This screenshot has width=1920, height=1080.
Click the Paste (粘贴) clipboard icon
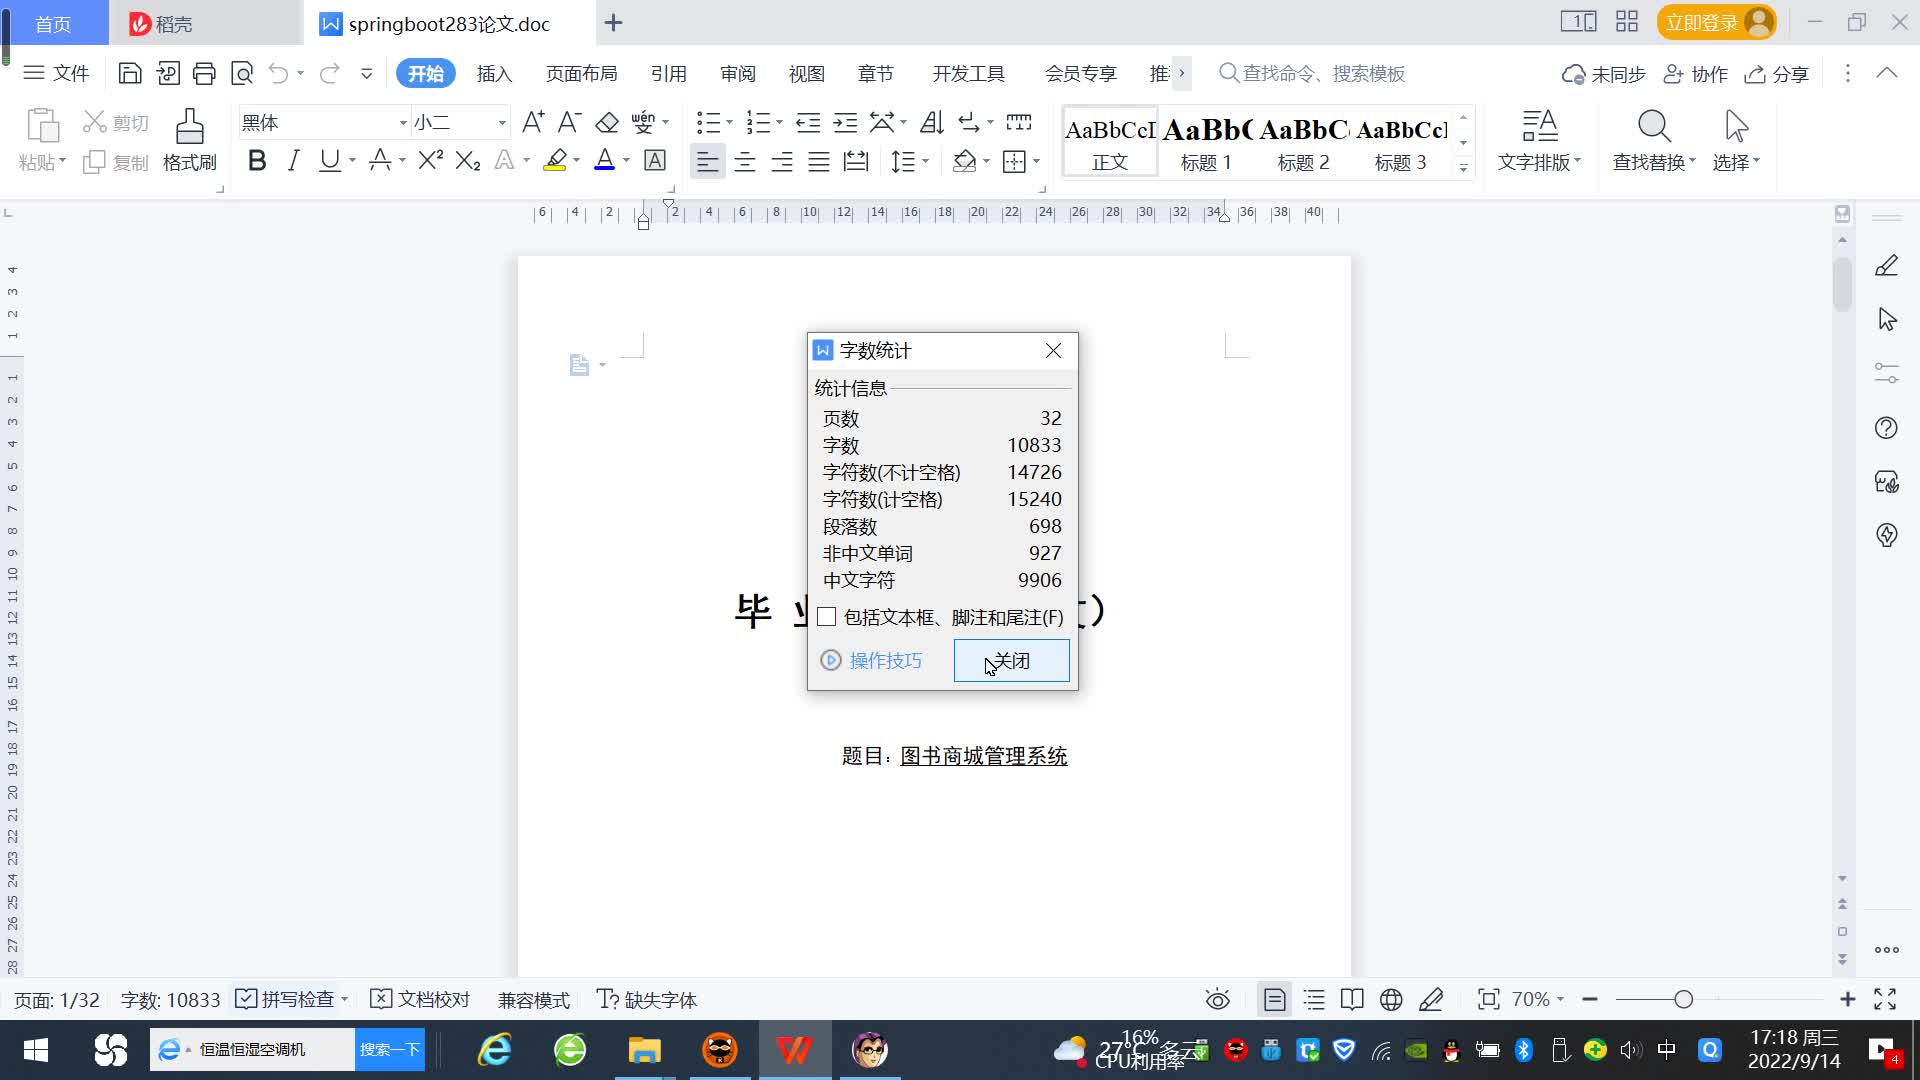[x=42, y=127]
